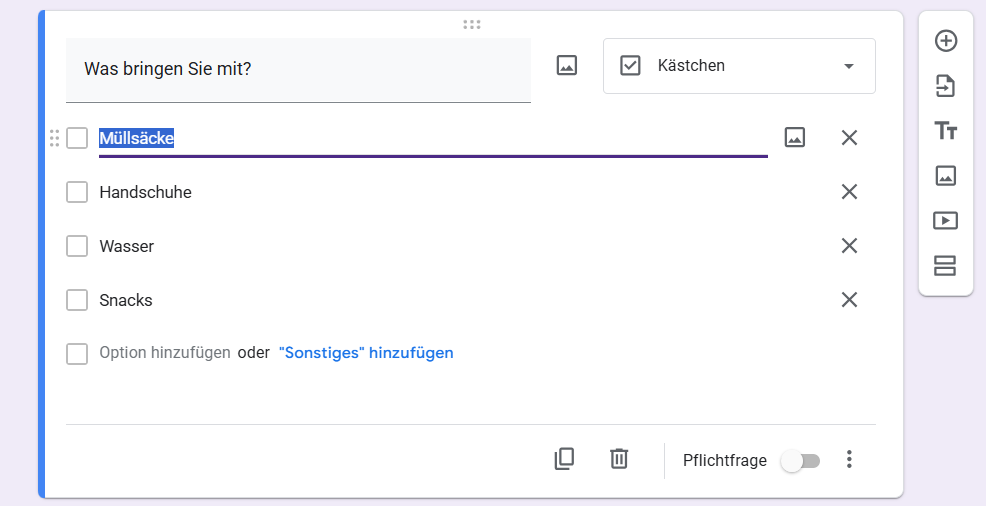986x506 pixels.
Task: Add an image from the sidebar
Action: [x=945, y=176]
